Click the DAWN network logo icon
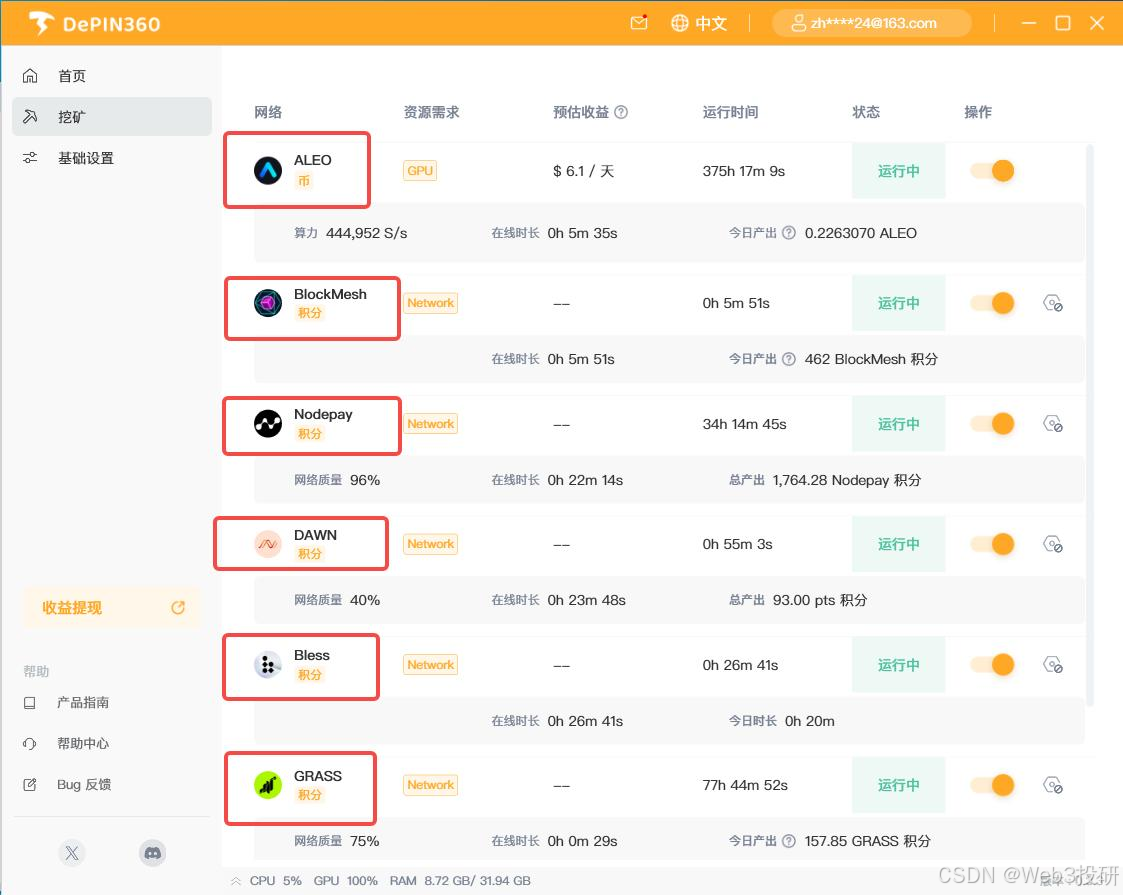Screen dimensions: 1123x895 click(x=268, y=544)
